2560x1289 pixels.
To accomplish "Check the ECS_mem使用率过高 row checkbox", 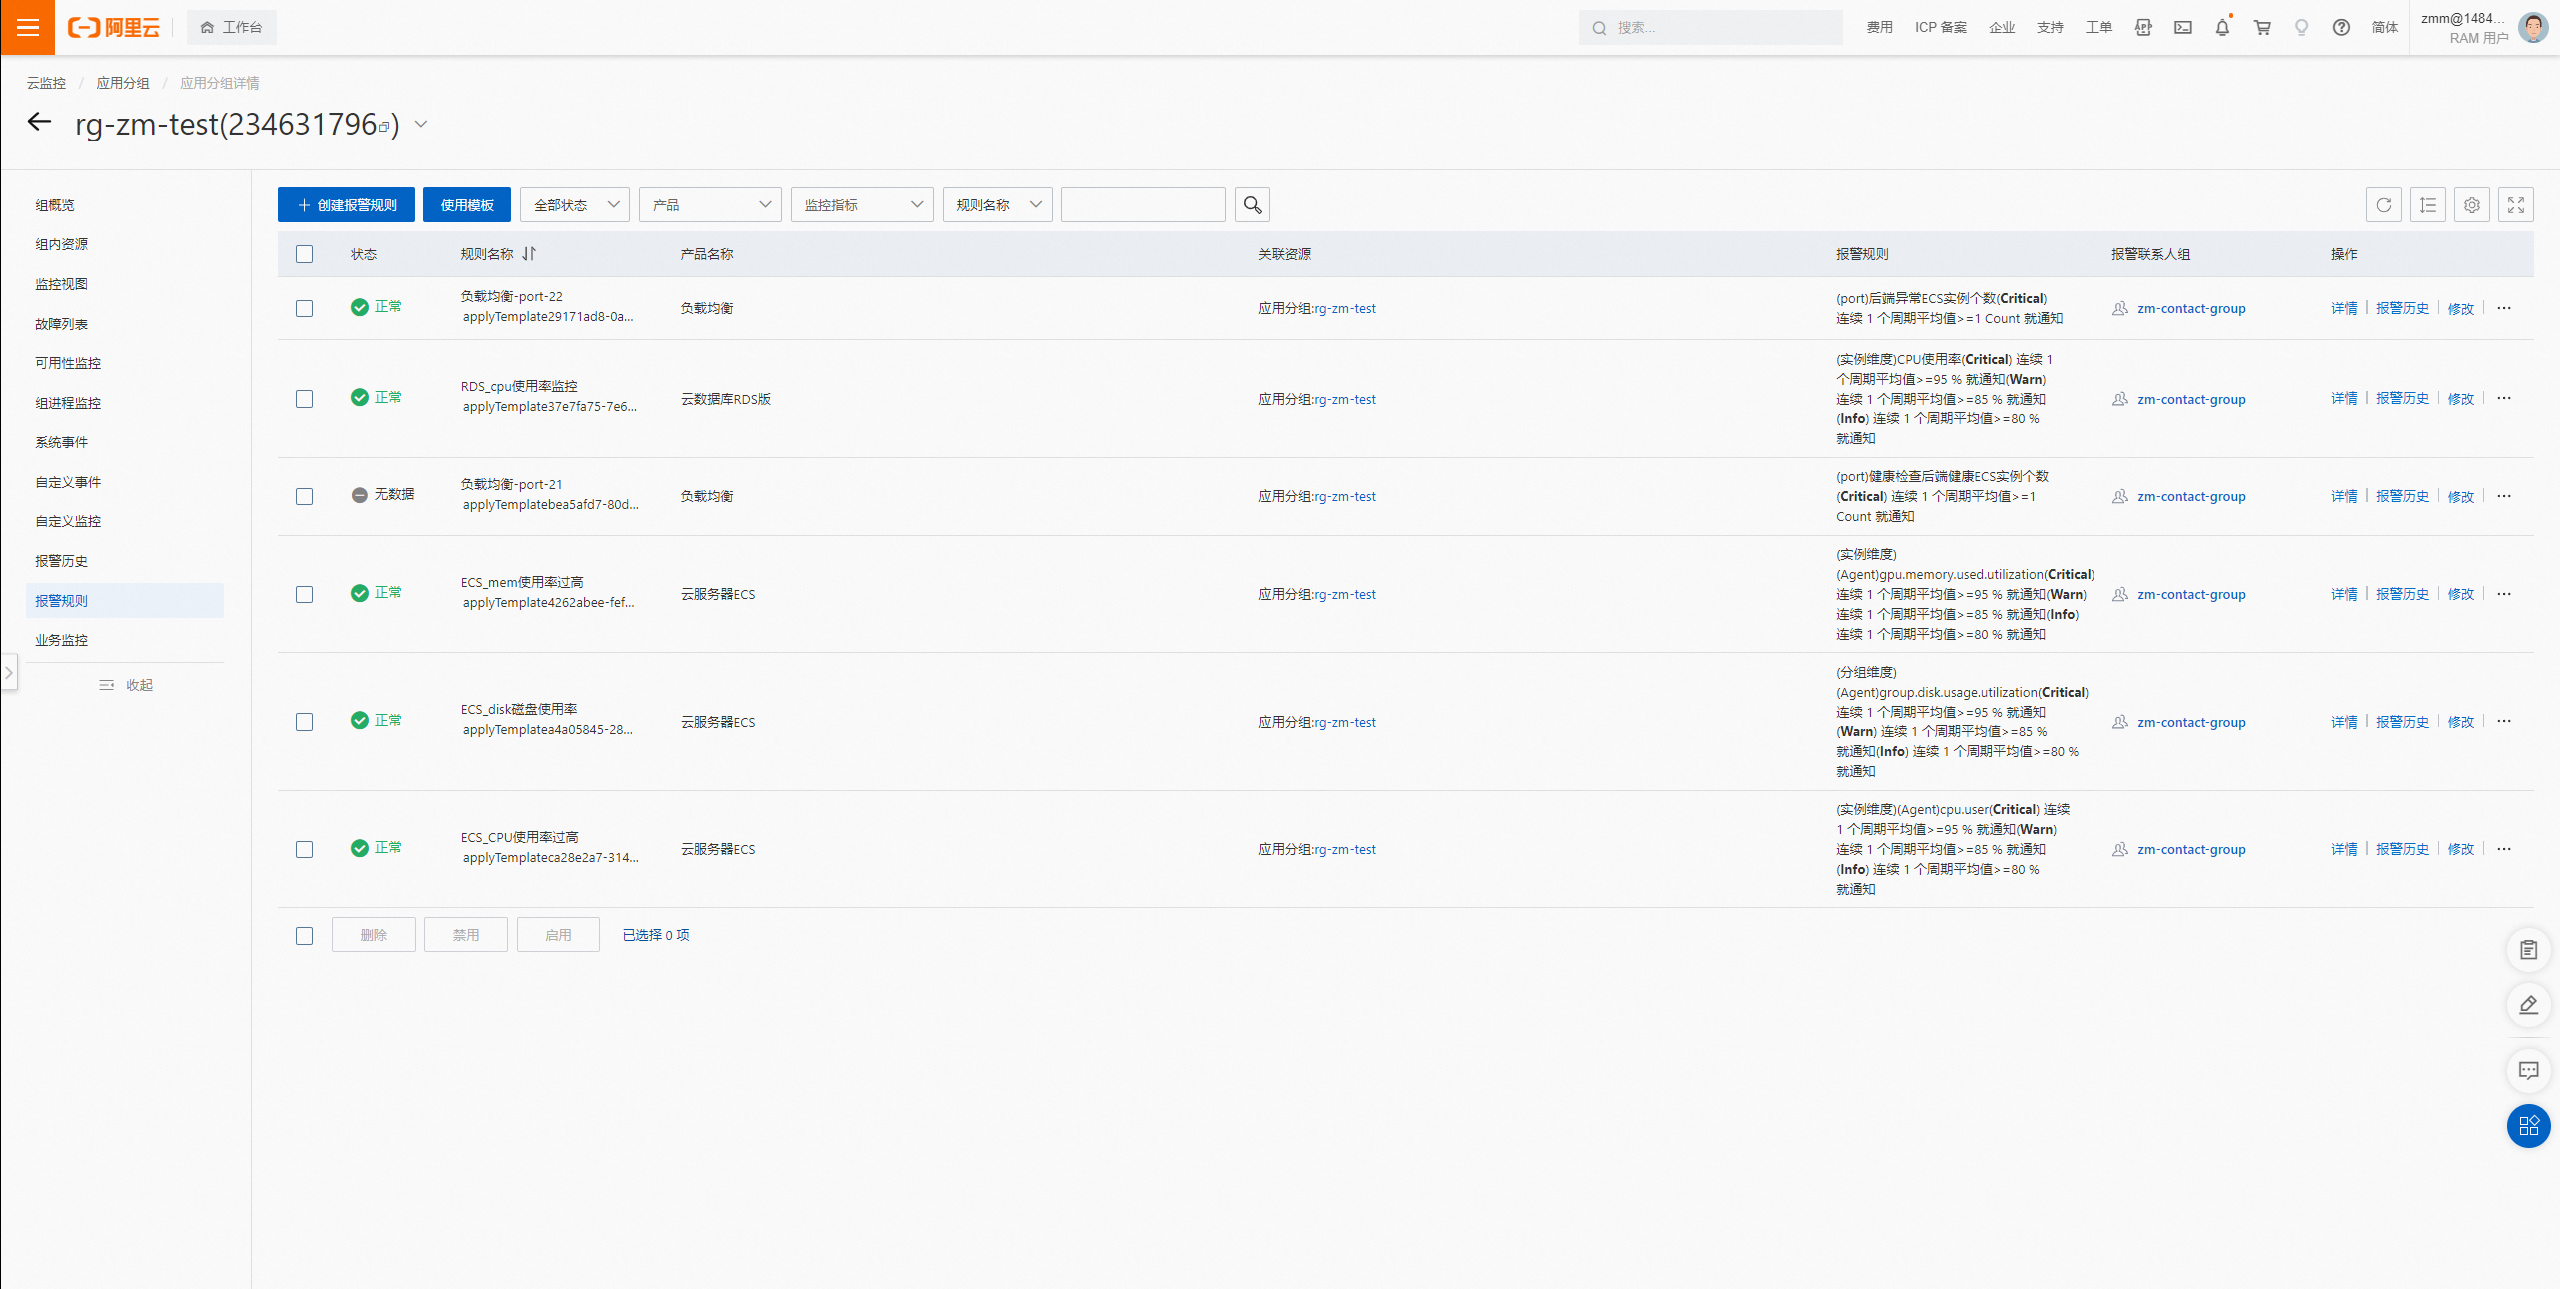I will coord(305,594).
